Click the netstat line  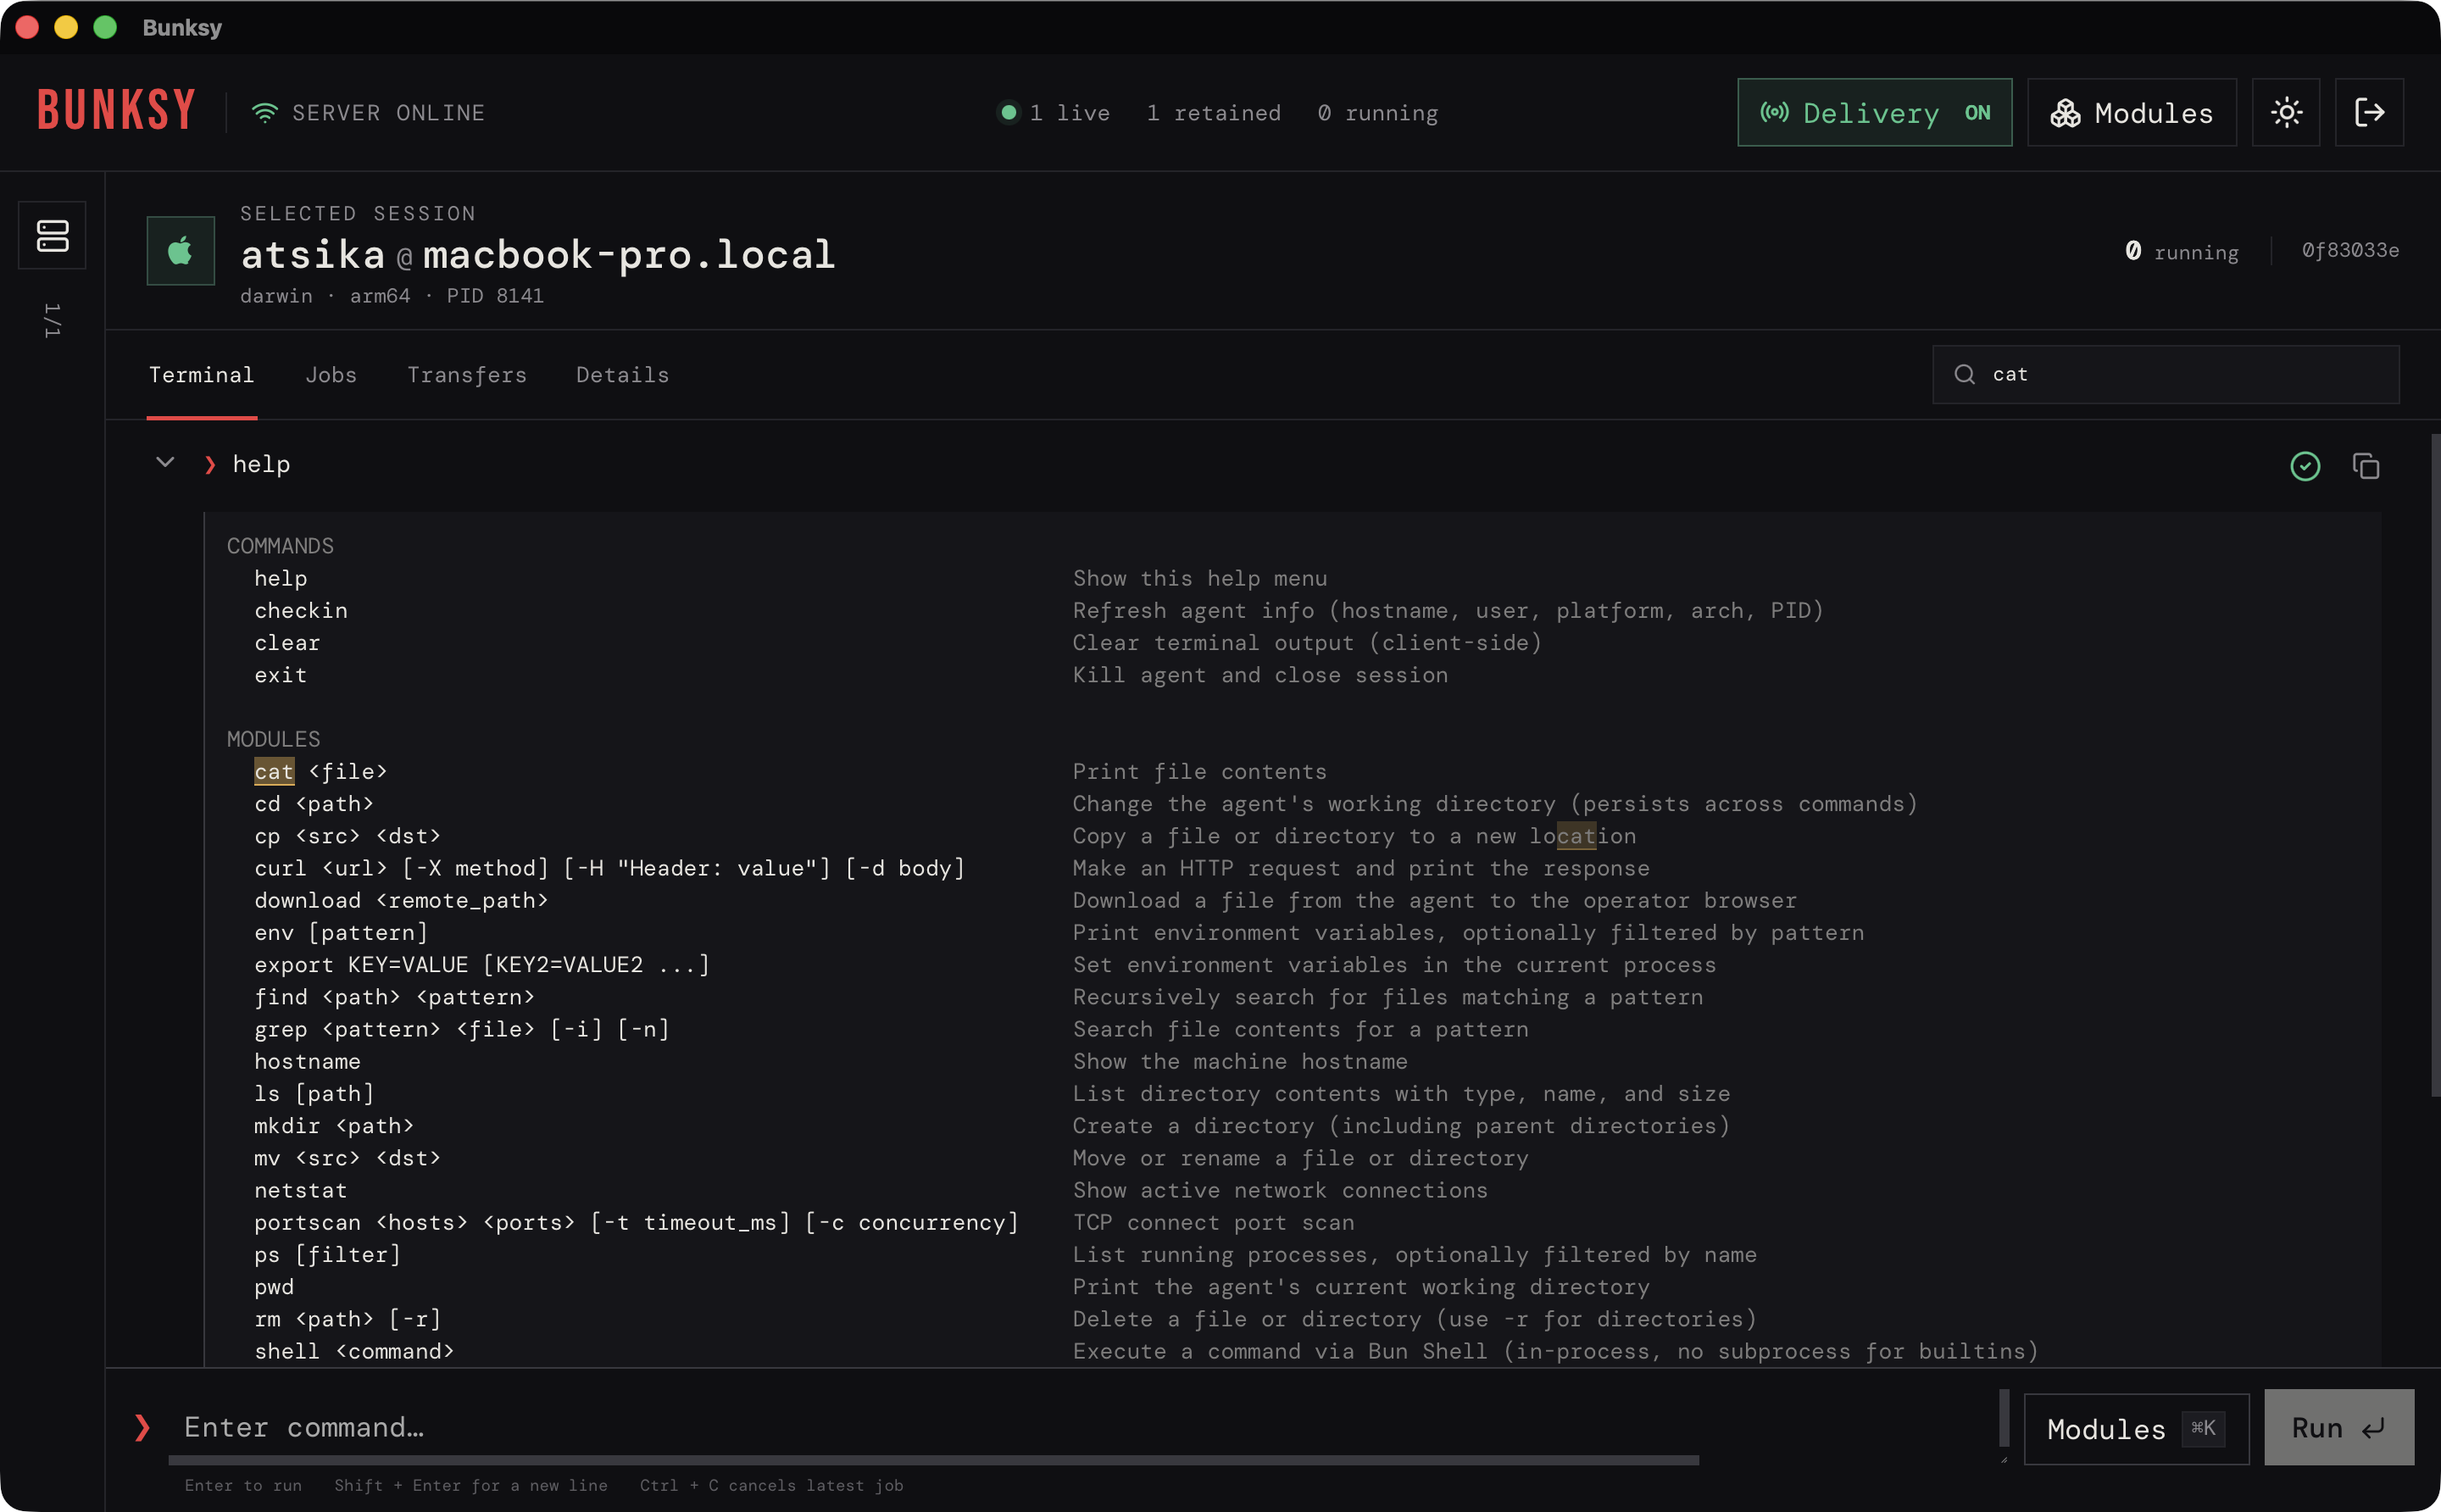click(300, 1190)
